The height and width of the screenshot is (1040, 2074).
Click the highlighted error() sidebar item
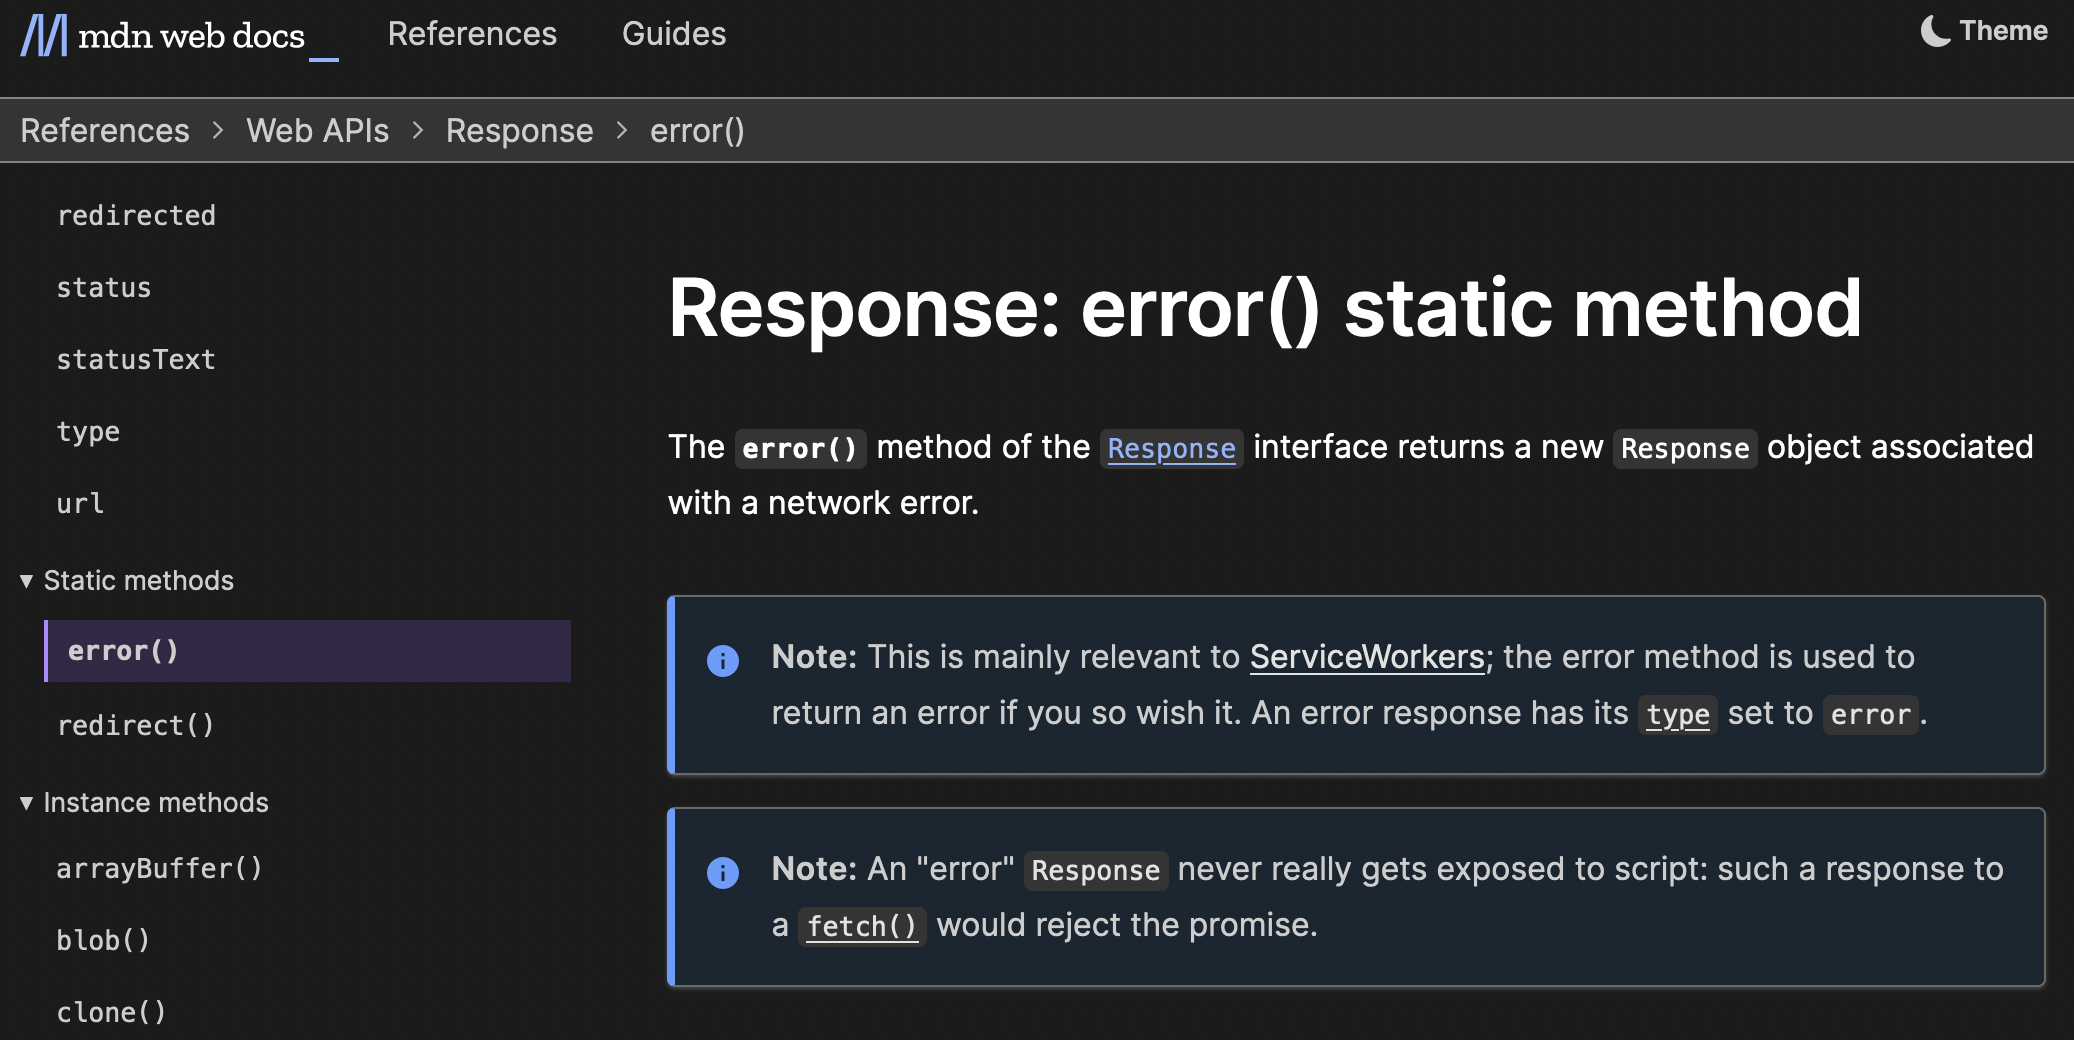click(x=125, y=650)
